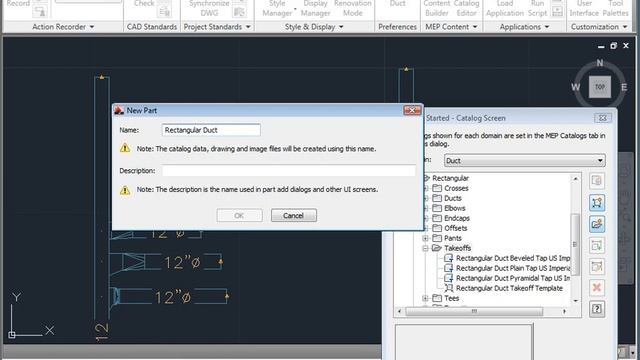The height and width of the screenshot is (360, 640).
Task: Click the New Chapter icon in Catalog Screen
Action: [x=597, y=181]
